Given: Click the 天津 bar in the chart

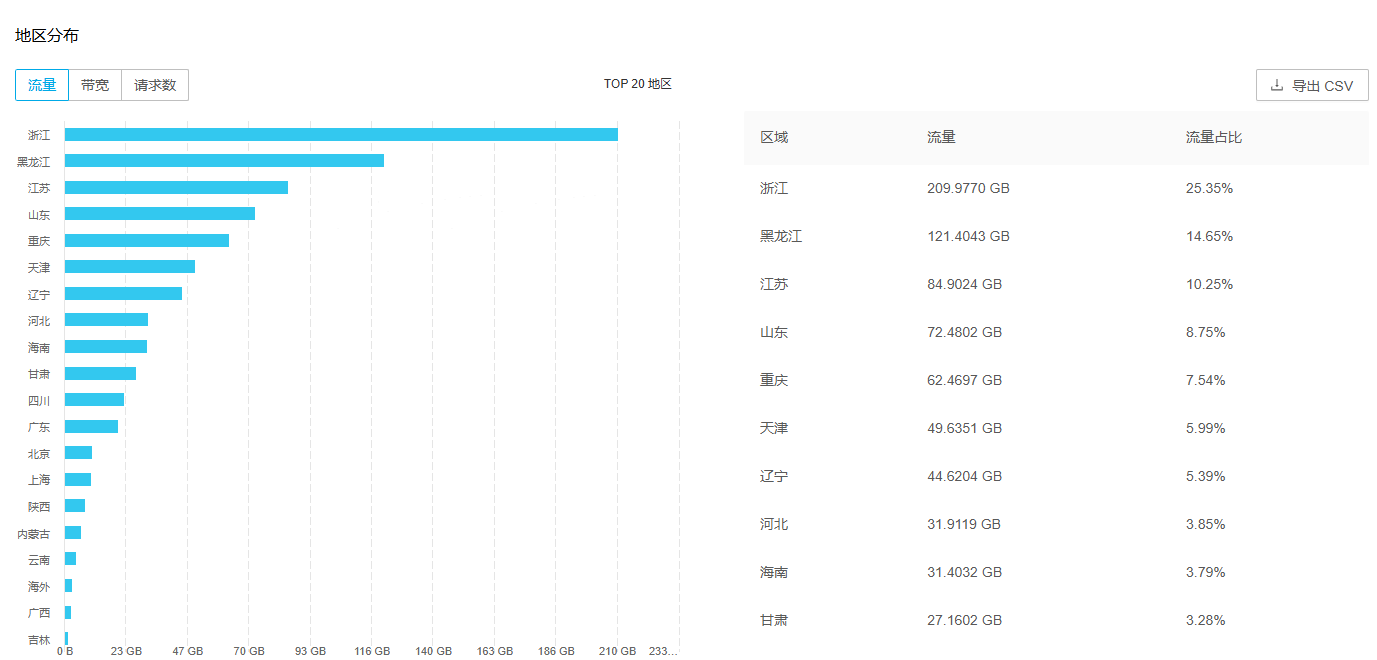Looking at the screenshot, I should (130, 267).
